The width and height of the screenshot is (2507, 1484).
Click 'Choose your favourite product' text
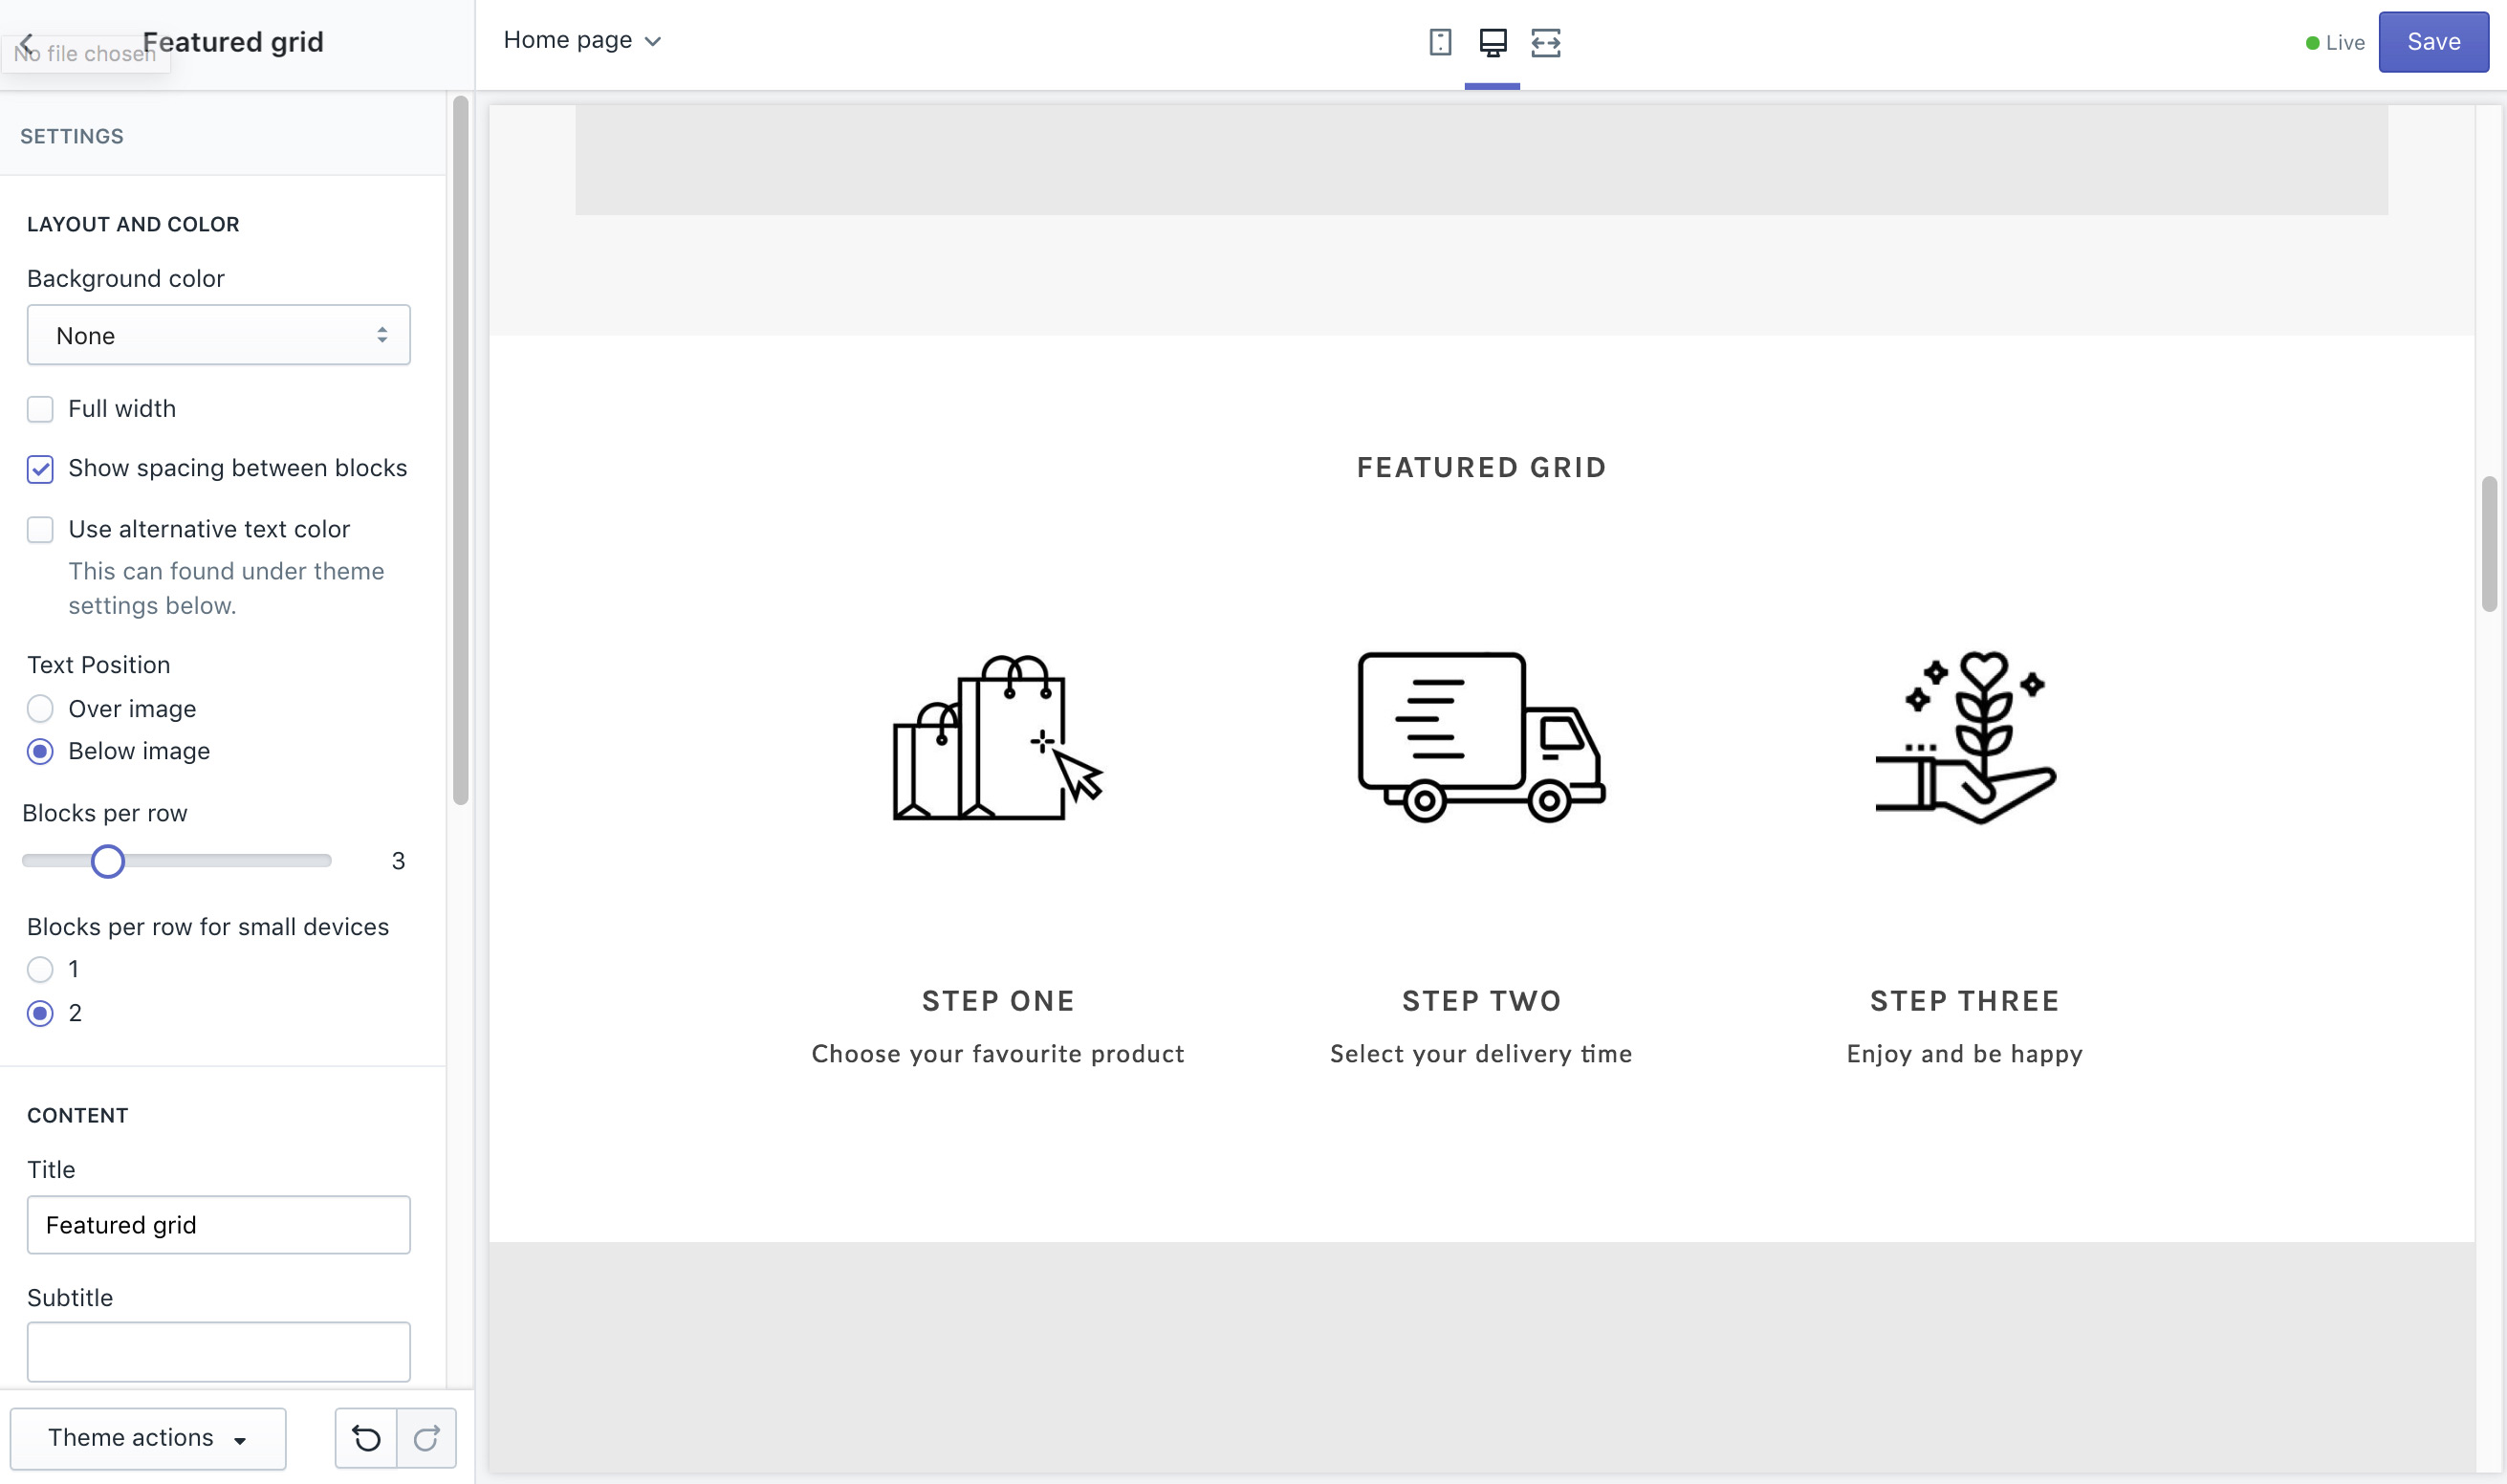coord(997,1054)
